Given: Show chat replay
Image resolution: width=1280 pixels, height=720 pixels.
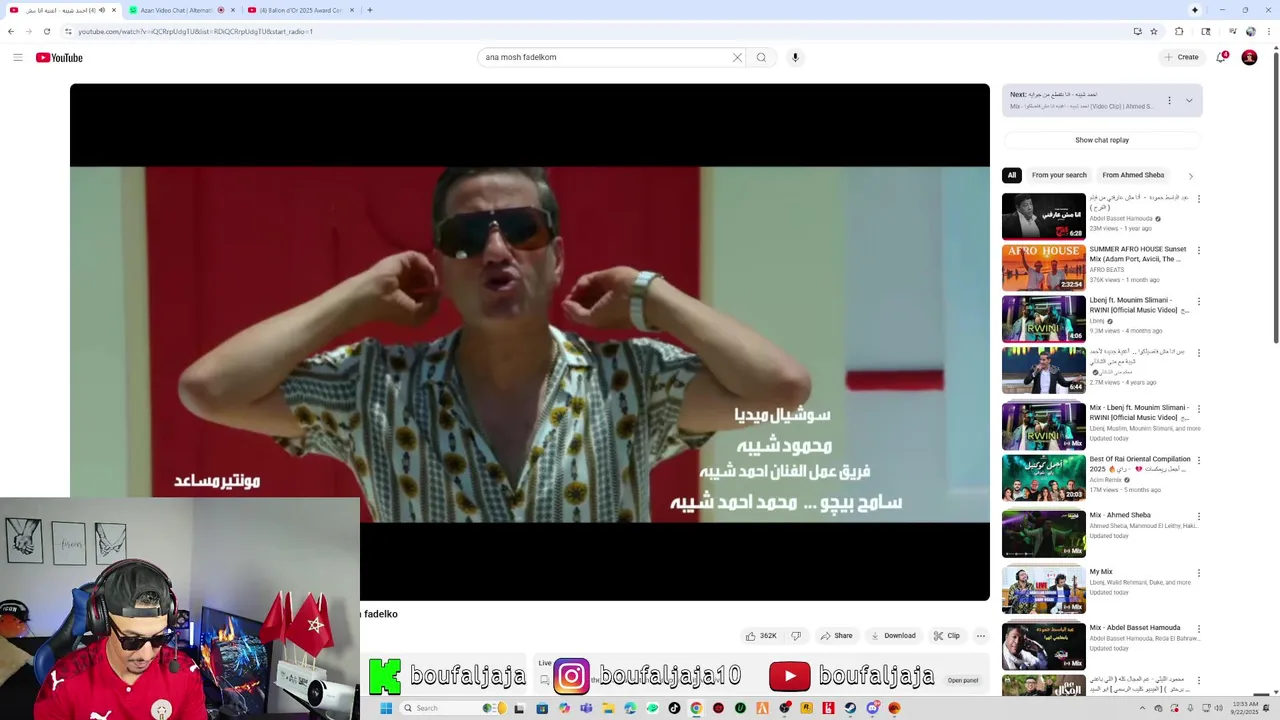Looking at the screenshot, I should [1102, 140].
